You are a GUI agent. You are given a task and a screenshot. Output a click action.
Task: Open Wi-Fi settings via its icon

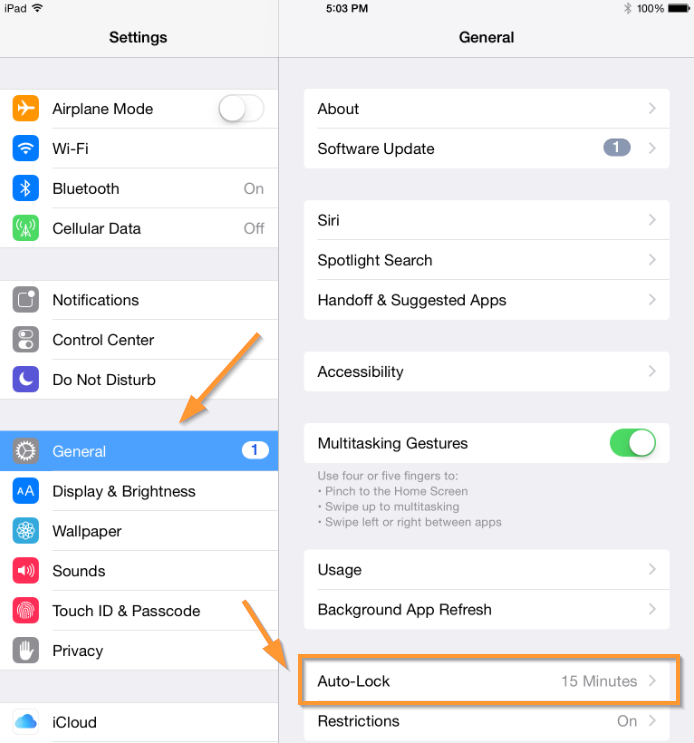coord(26,148)
